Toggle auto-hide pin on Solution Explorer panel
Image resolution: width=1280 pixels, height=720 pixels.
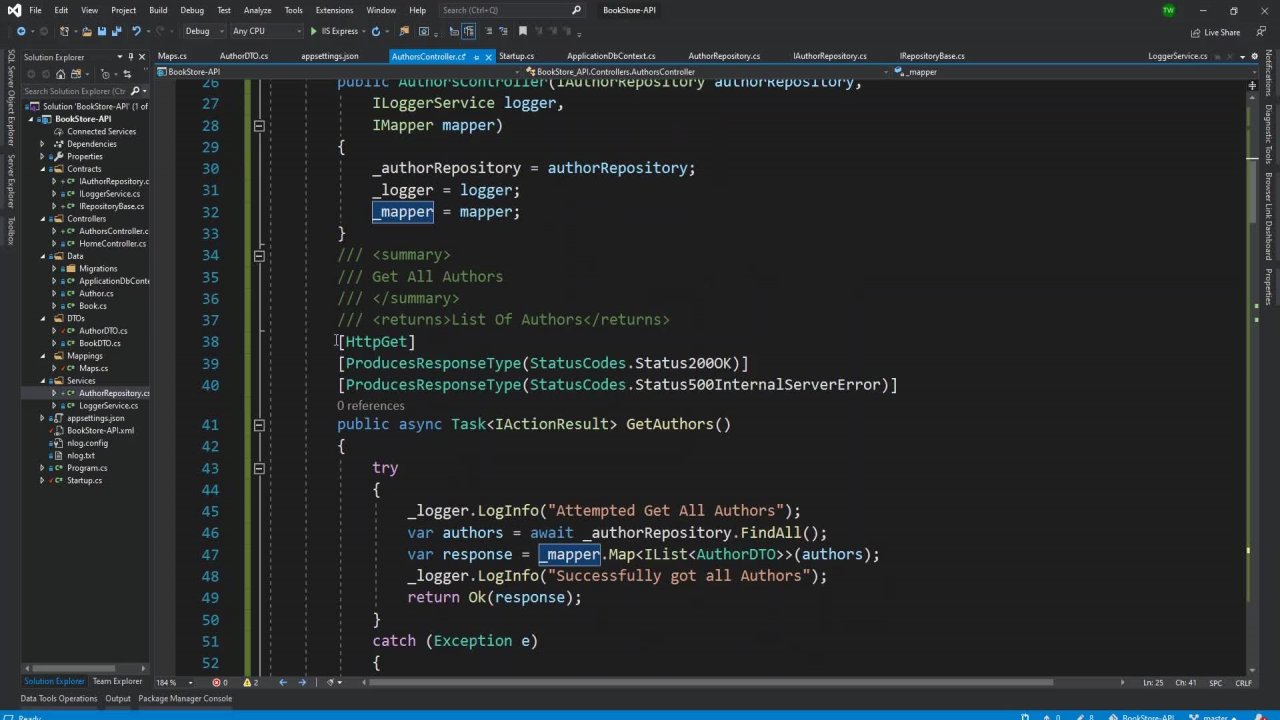(131, 57)
